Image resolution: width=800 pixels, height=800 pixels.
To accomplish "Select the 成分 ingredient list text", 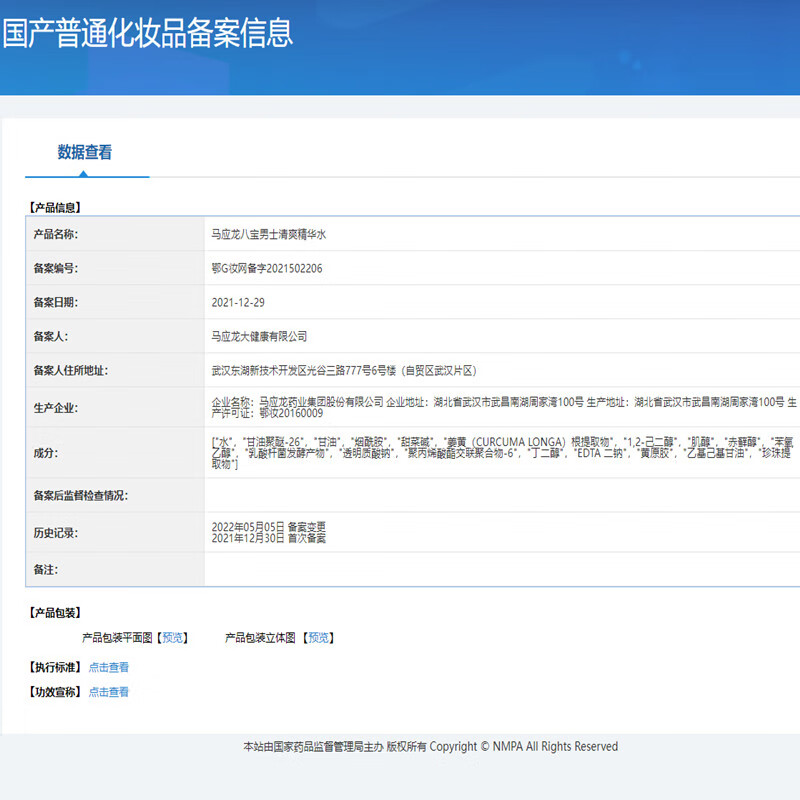I will click(503, 453).
